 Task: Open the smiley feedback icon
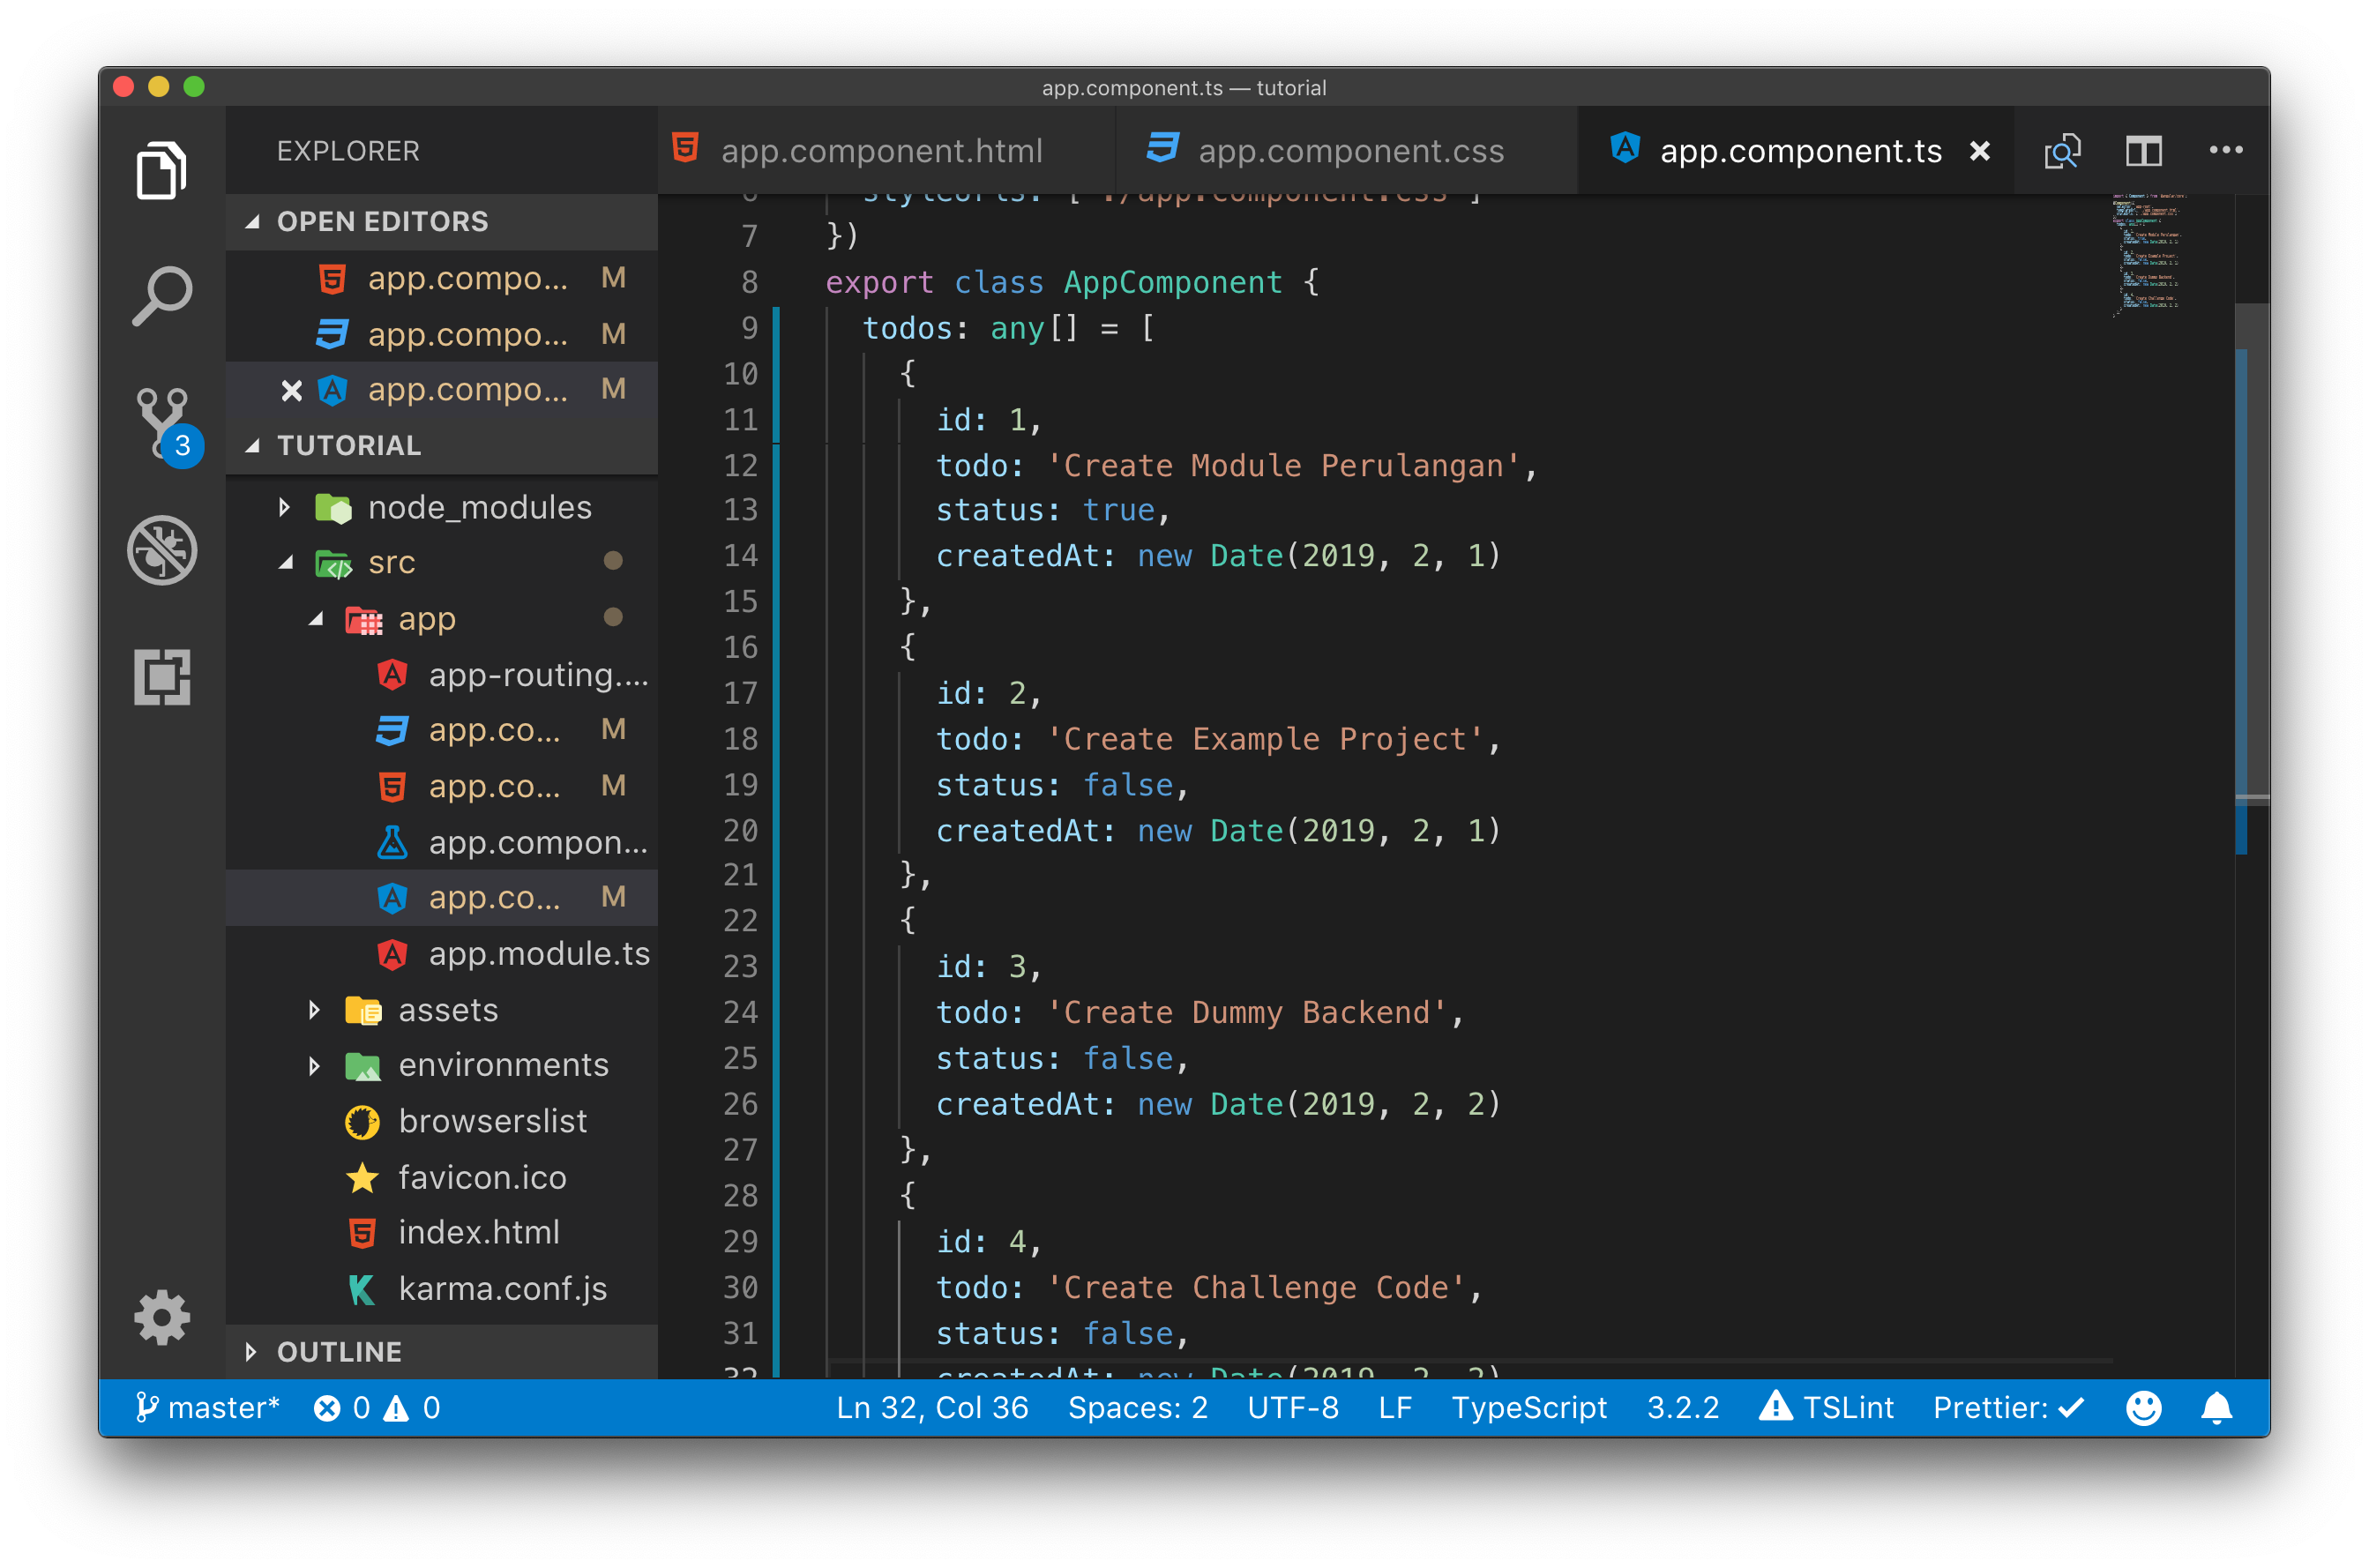(2143, 1408)
